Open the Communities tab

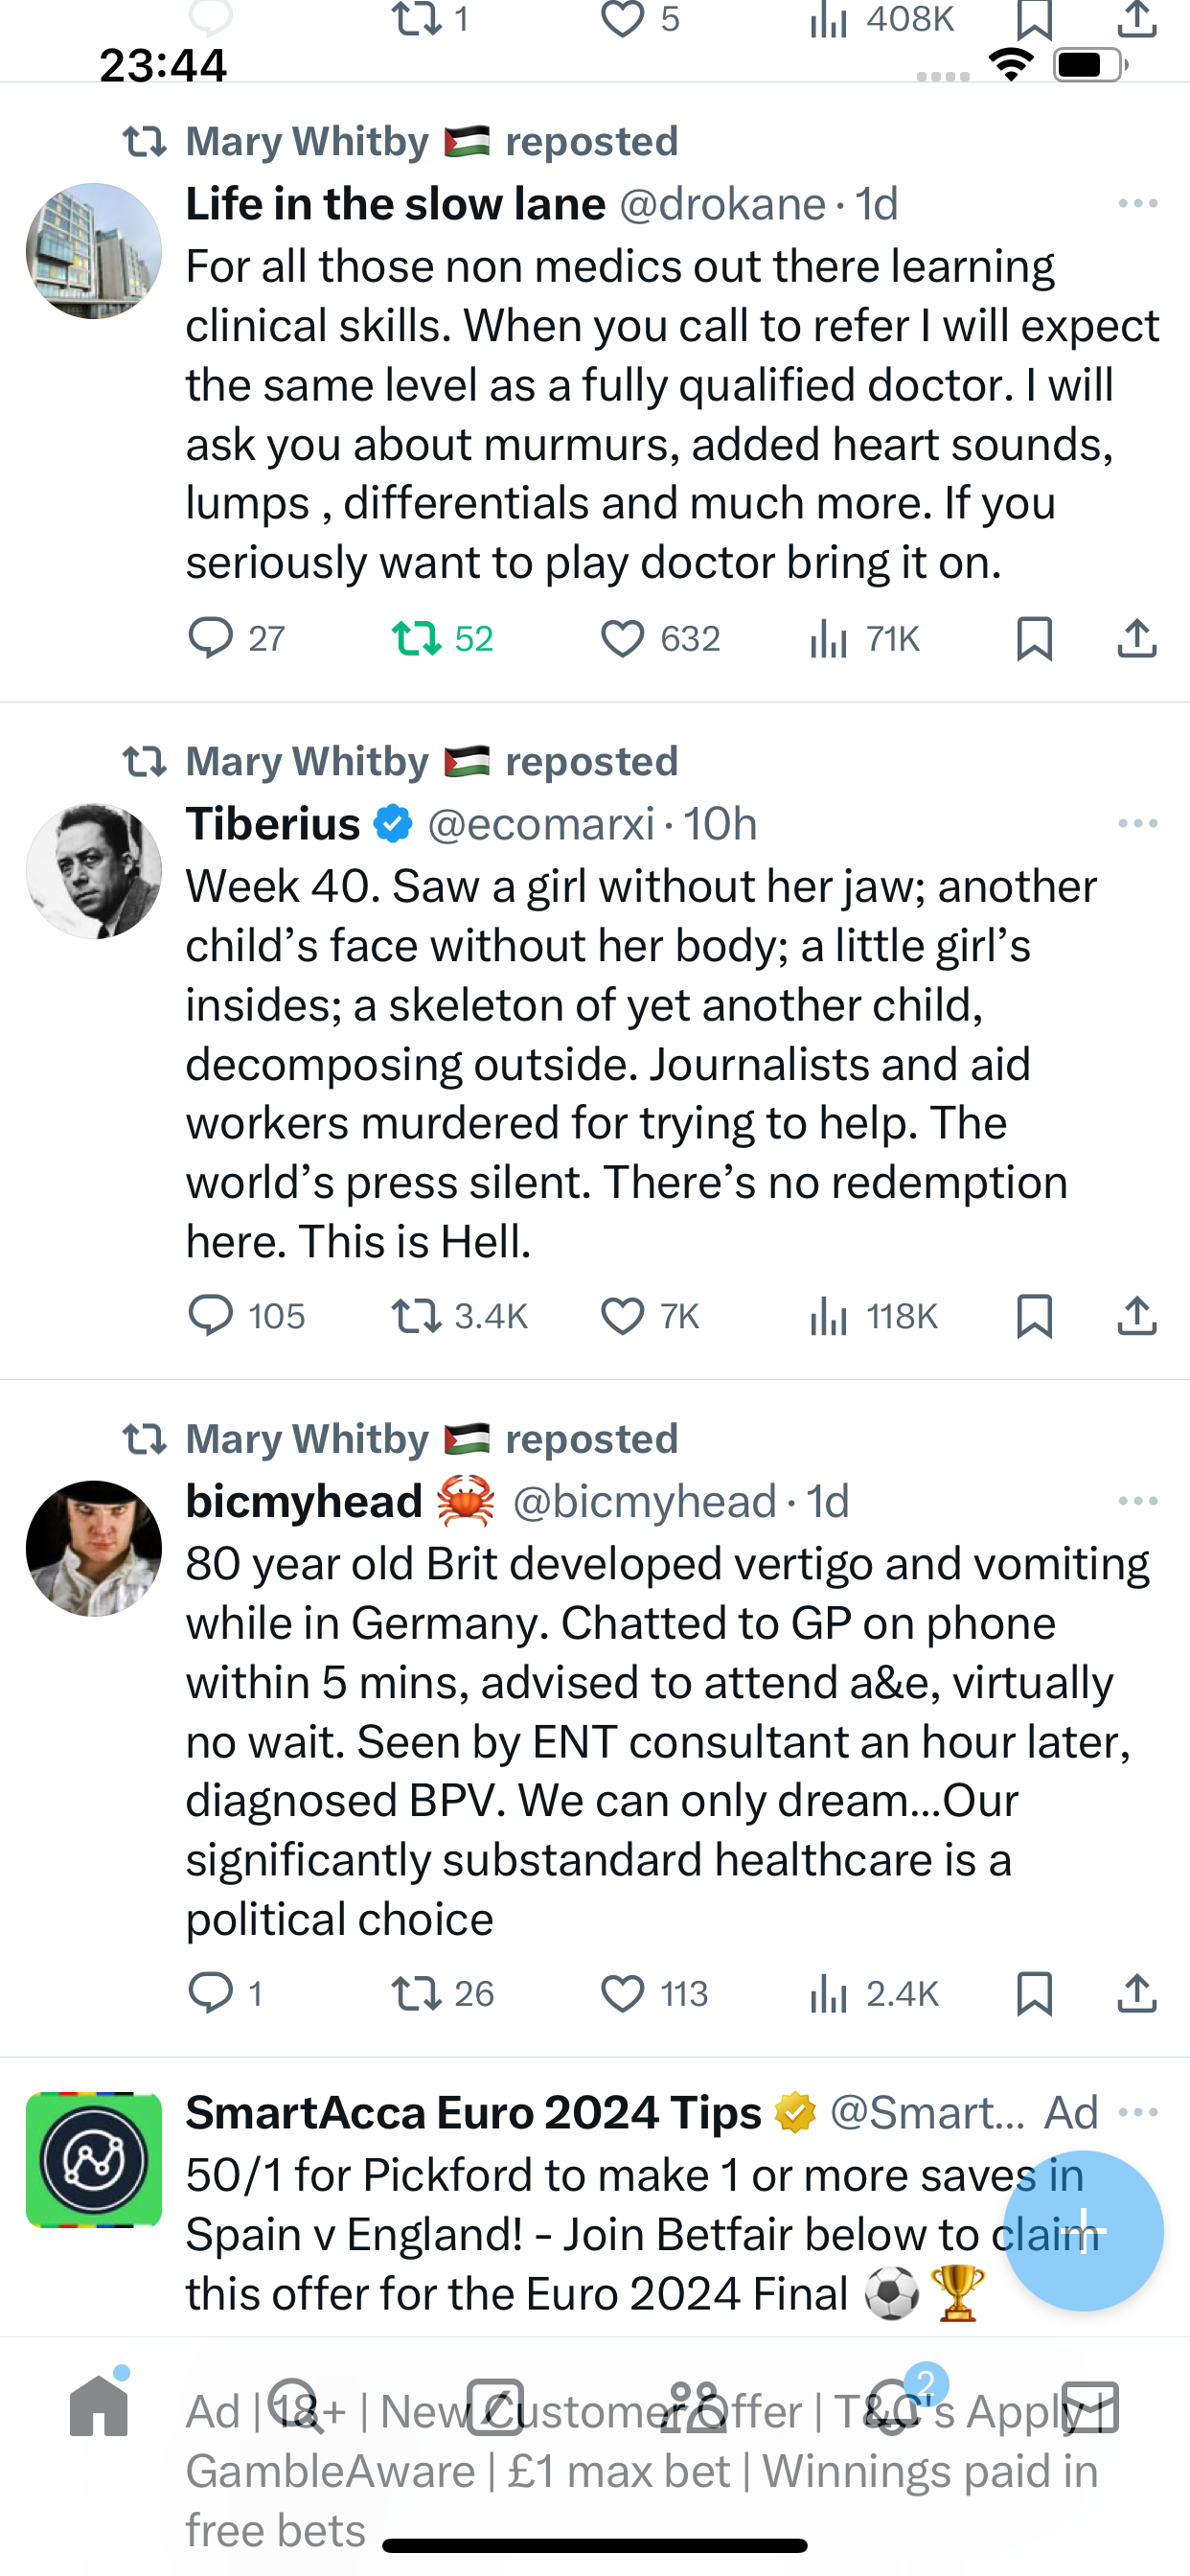click(x=694, y=2408)
